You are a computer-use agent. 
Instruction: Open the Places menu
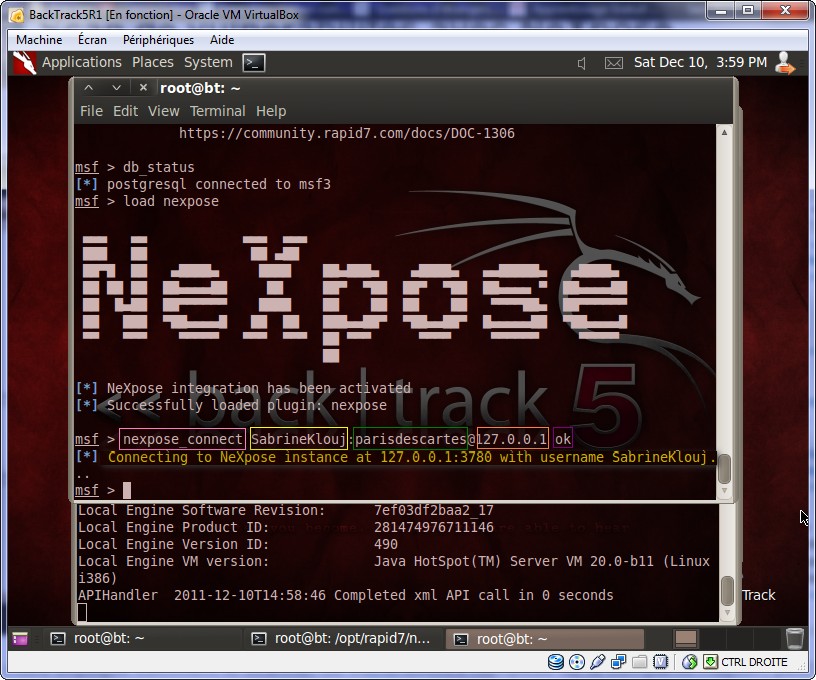(x=152, y=62)
